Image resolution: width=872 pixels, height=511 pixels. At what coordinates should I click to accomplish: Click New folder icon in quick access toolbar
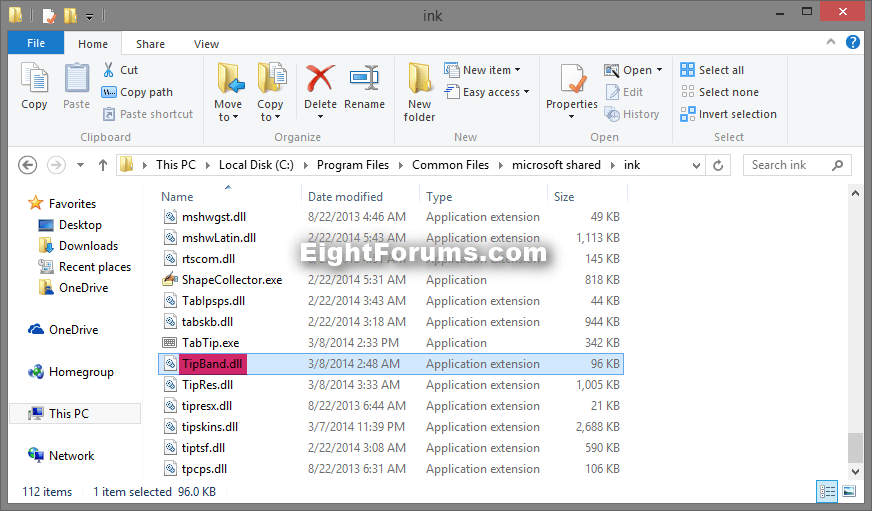[x=71, y=15]
